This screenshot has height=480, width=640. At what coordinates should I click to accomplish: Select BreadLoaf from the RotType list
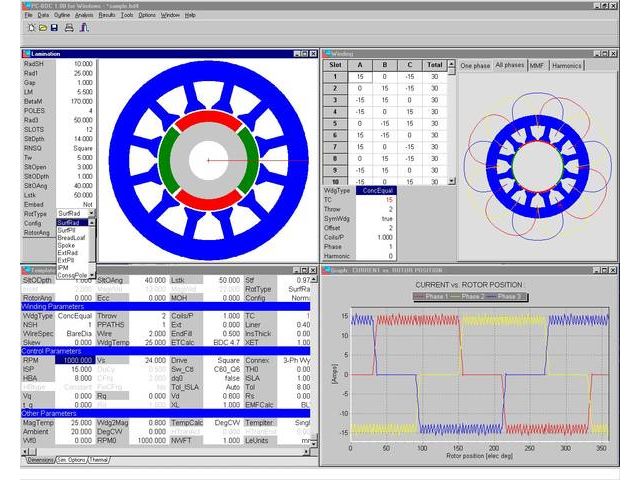(72, 237)
